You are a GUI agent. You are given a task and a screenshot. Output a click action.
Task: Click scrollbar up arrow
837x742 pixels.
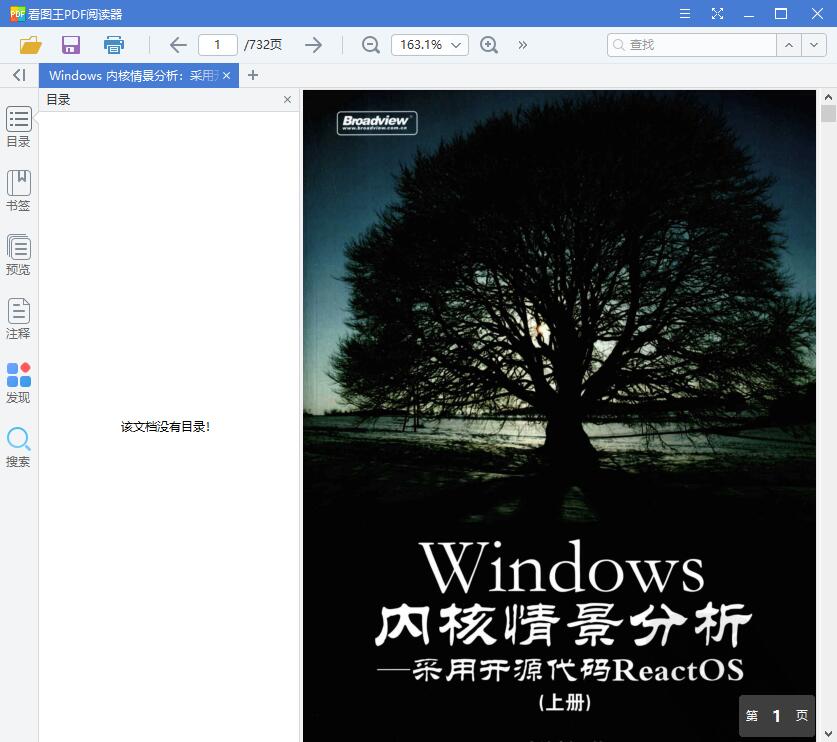click(828, 97)
